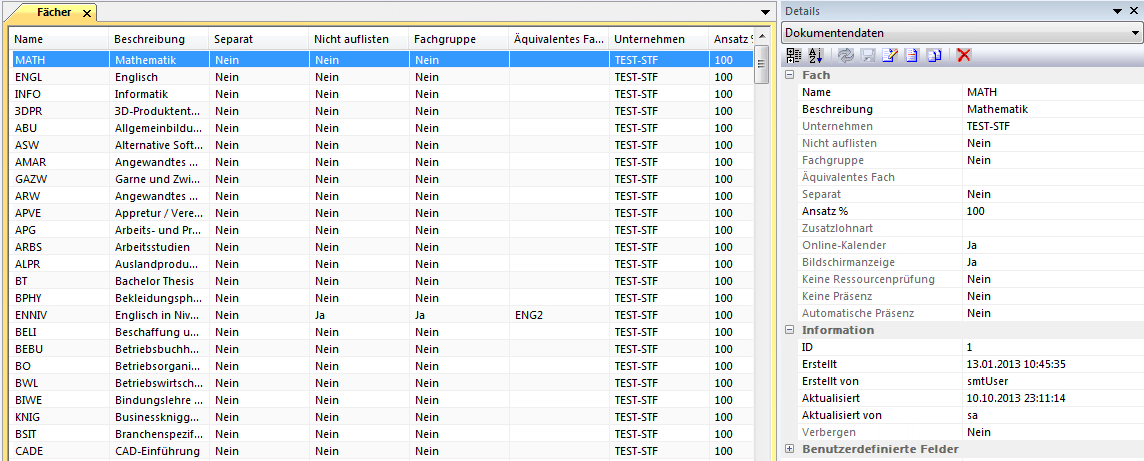Click the edit document pencil icon

889,55
